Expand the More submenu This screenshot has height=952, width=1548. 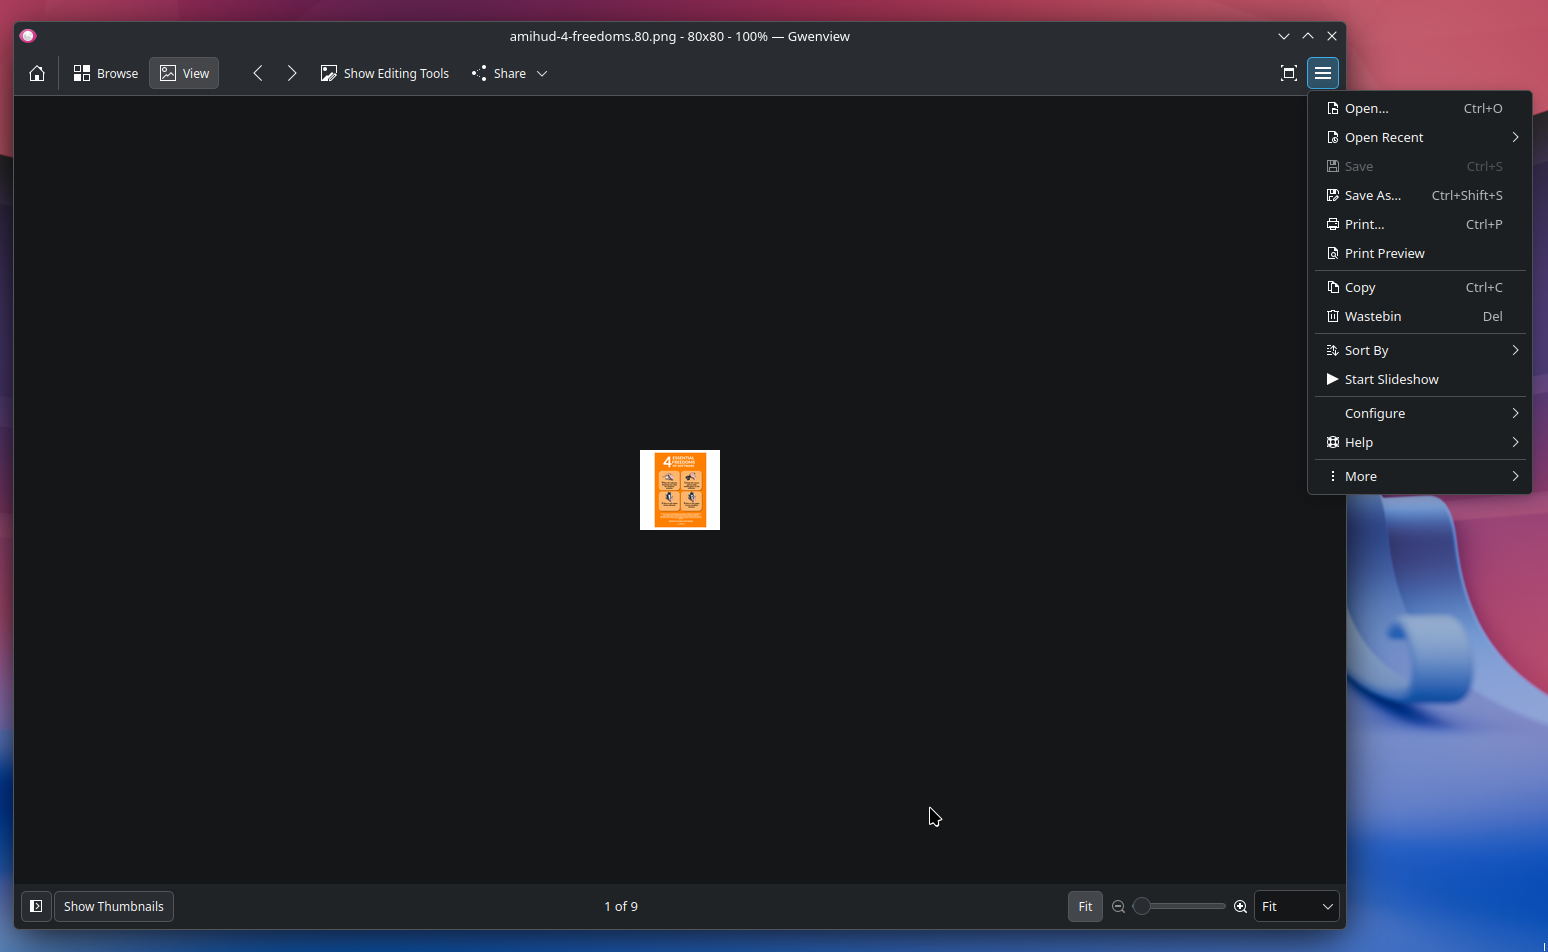click(x=1420, y=476)
